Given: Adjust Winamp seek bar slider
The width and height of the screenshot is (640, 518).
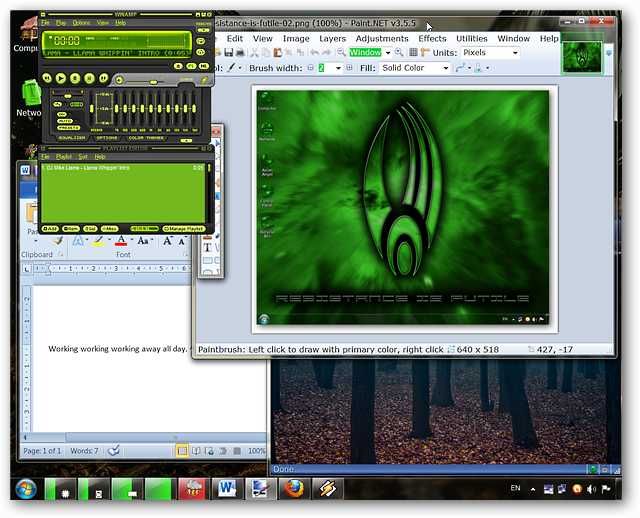Looking at the screenshot, I should pyautogui.click(x=105, y=64).
